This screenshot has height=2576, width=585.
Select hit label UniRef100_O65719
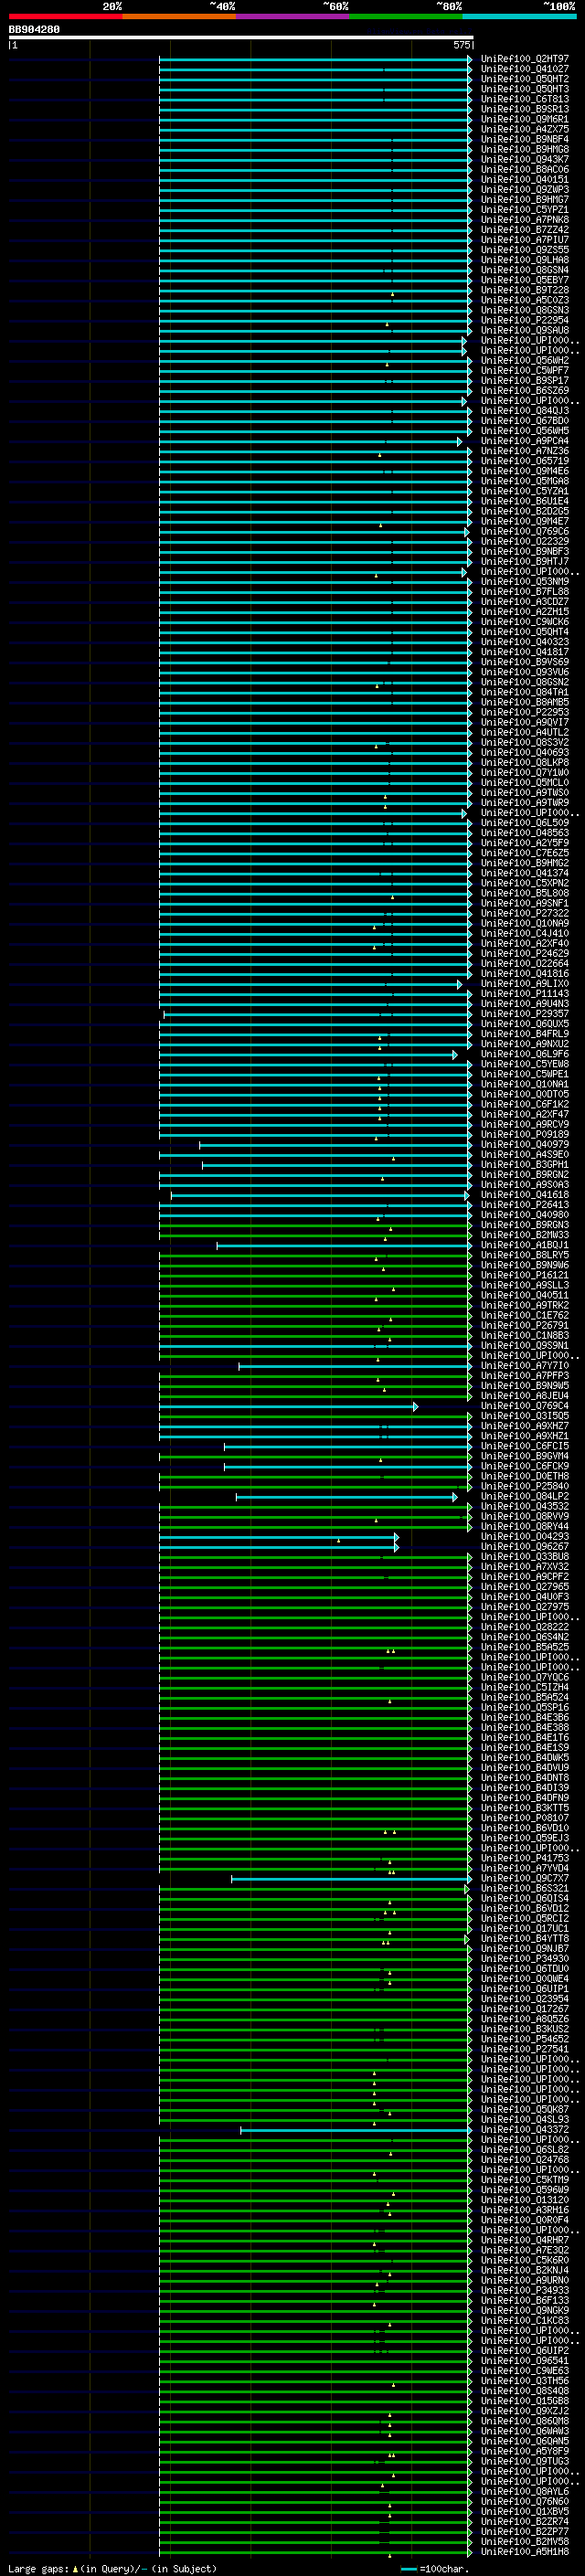(525, 461)
